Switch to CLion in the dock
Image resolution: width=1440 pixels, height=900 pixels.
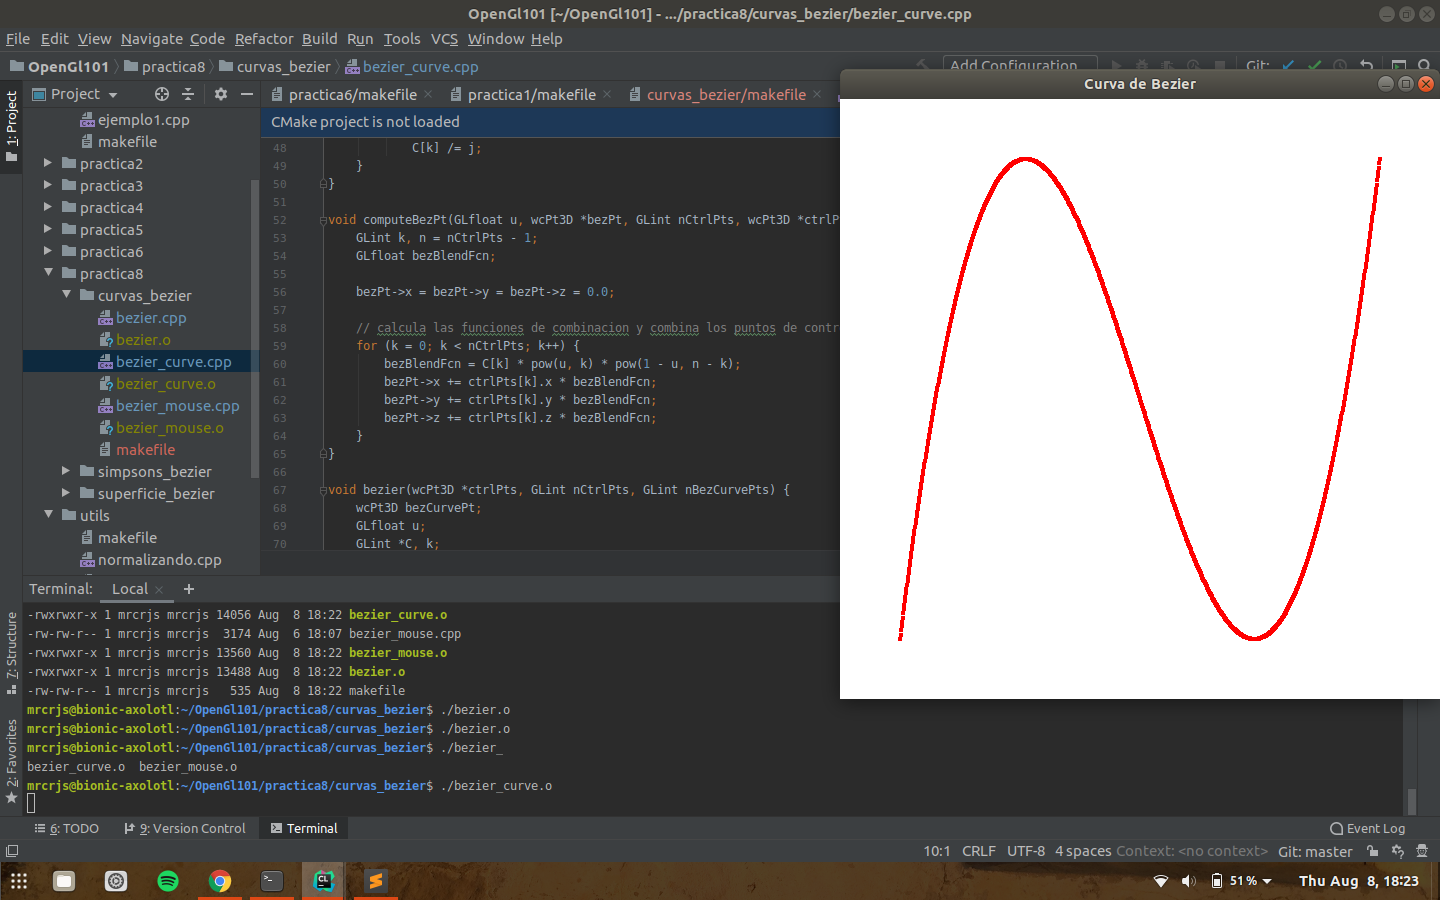pos(324,881)
